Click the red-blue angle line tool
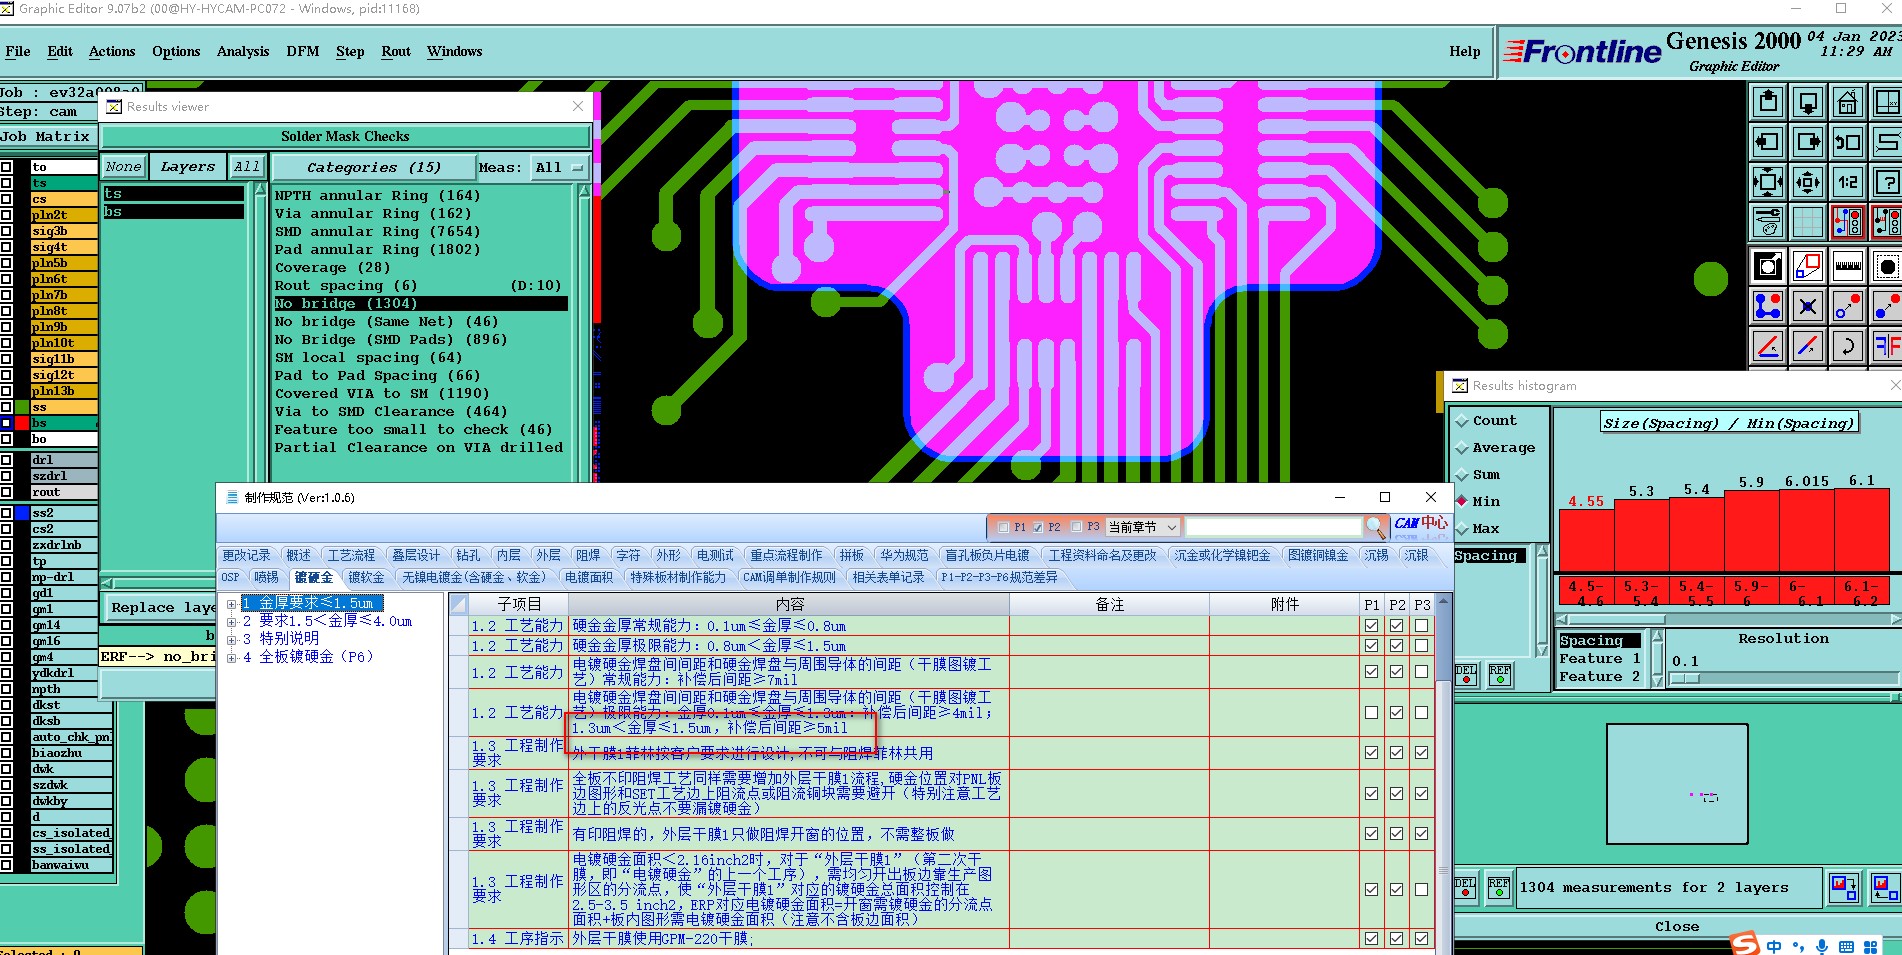The width and height of the screenshot is (1902, 955). (1768, 346)
